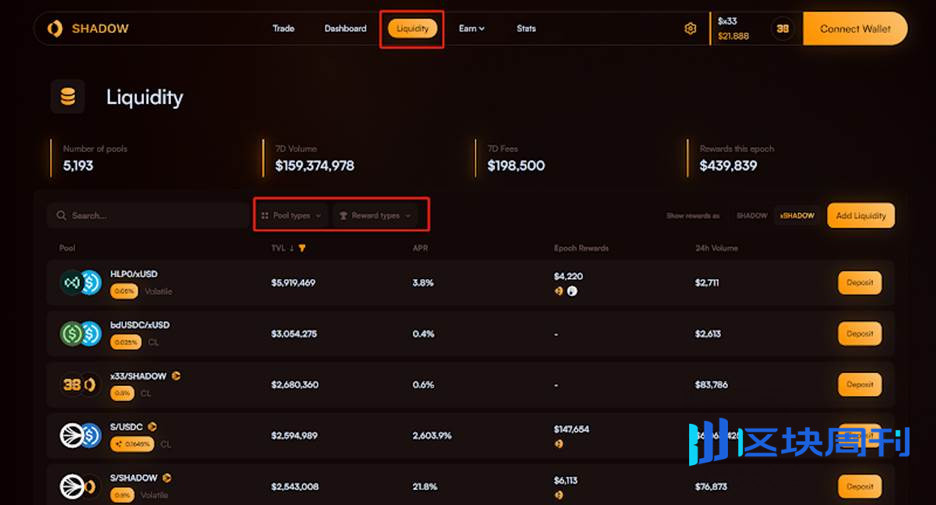Click the 0.025% fee badge for bdUSDC/xUSD

(x=126, y=342)
